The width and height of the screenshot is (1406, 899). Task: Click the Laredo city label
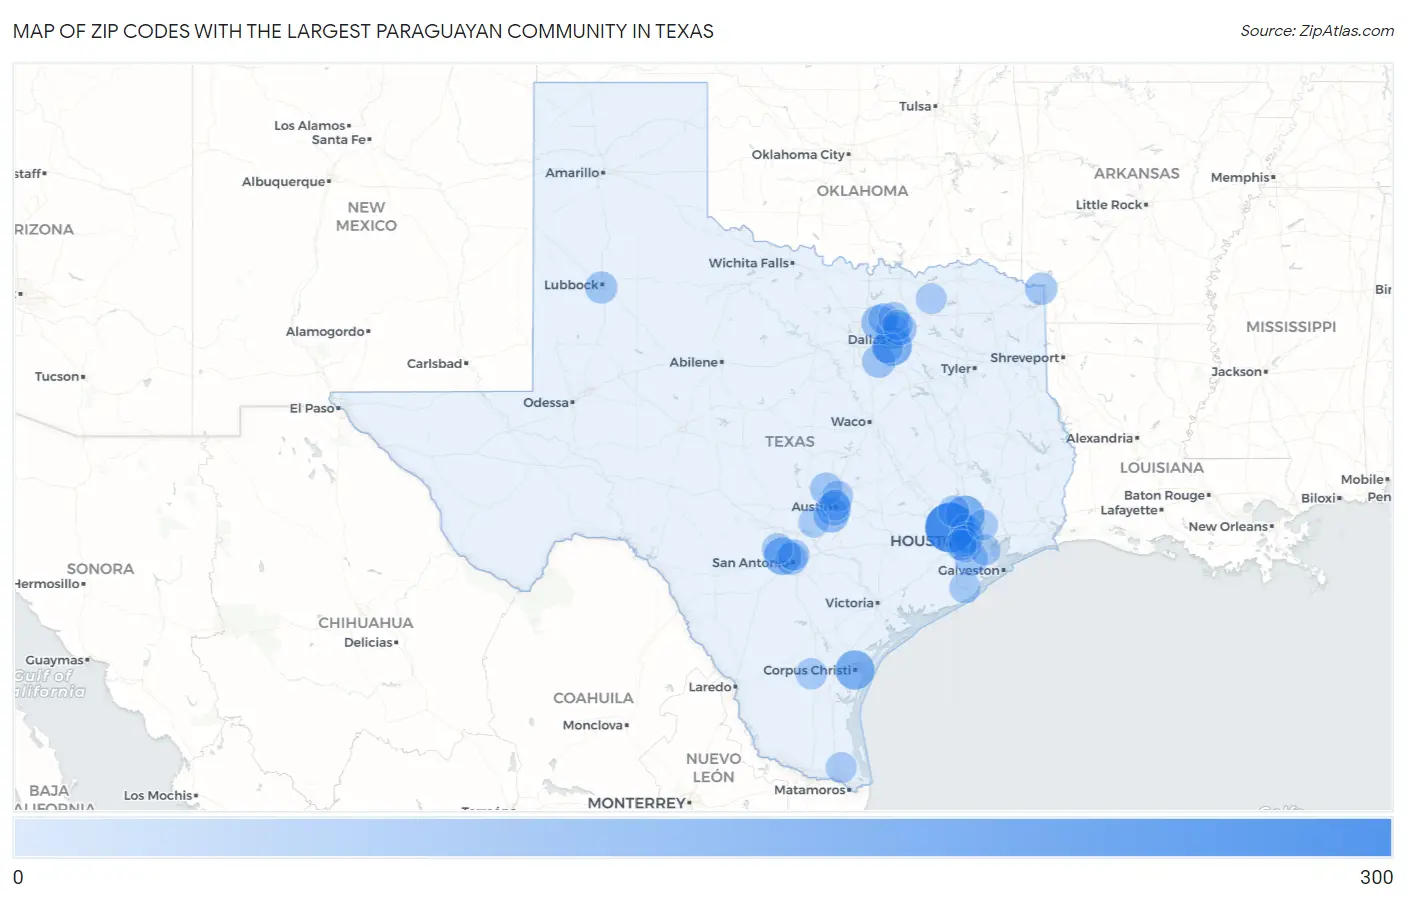(x=712, y=687)
